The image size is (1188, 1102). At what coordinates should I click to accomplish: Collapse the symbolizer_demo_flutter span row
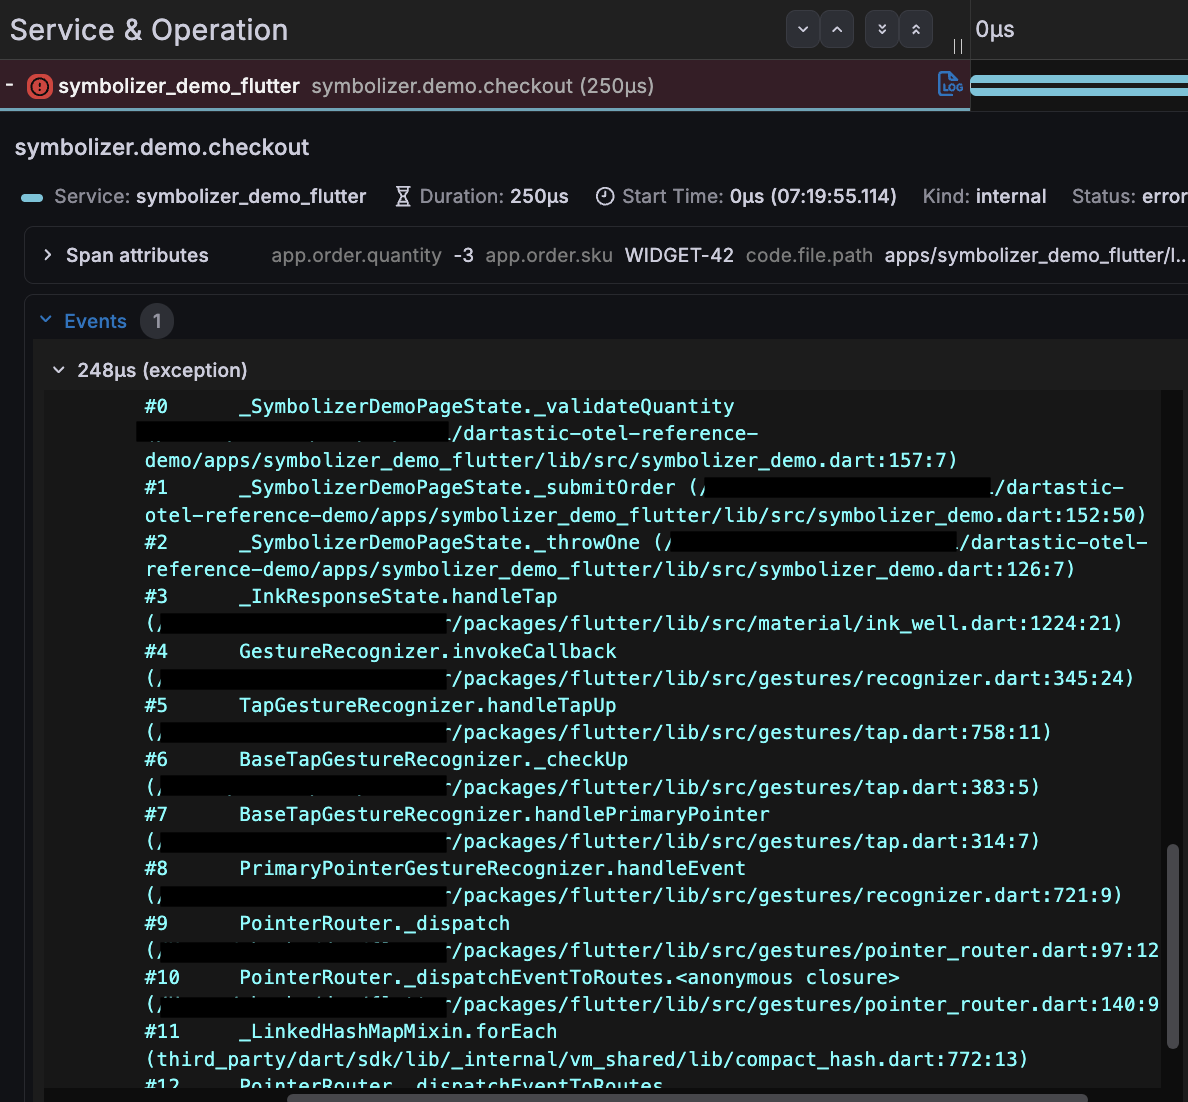[x=10, y=85]
